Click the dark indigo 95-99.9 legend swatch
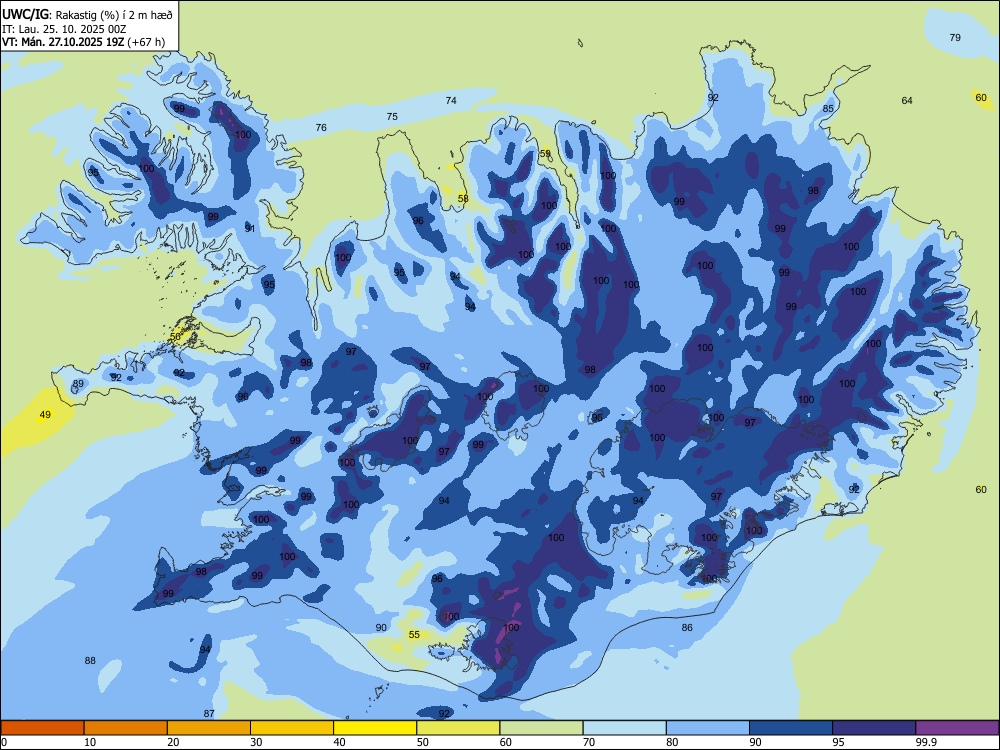This screenshot has height=750, width=1000. 874,728
